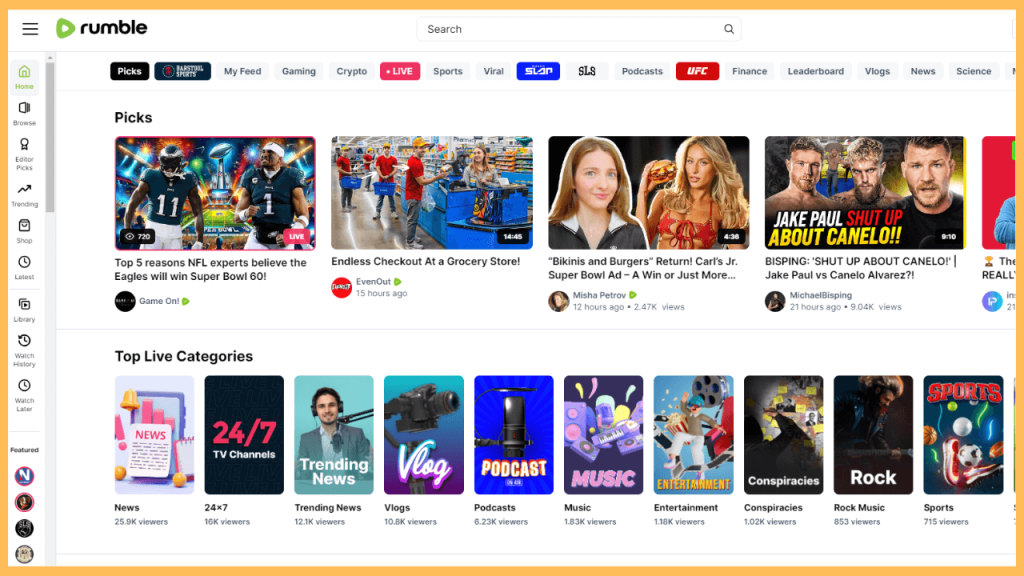The image size is (1024, 576).
Task: Open Watch History in the sidebar
Action: pyautogui.click(x=24, y=348)
